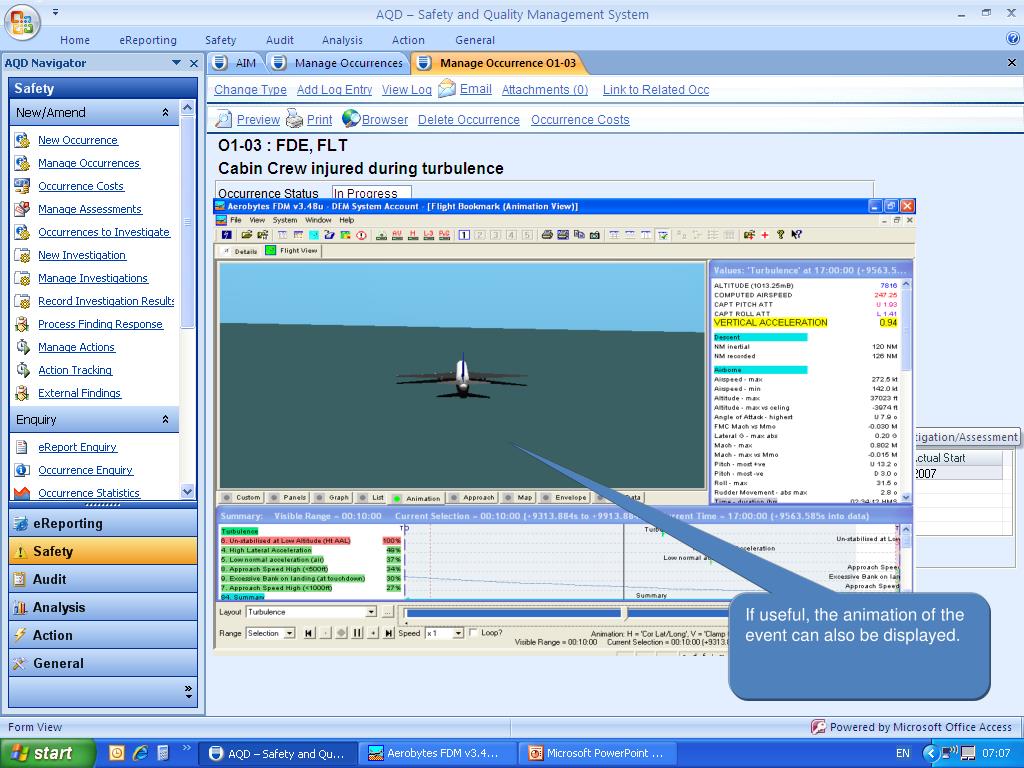Click the Process Finding Response icon
The width and height of the screenshot is (1024, 768).
(22, 324)
